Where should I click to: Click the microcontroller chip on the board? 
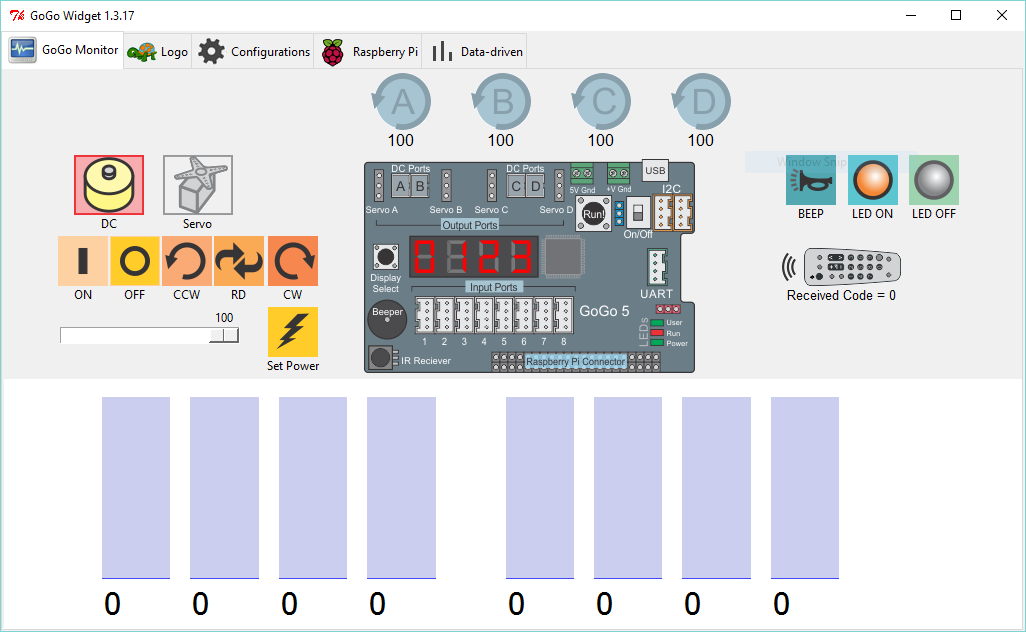(x=563, y=257)
